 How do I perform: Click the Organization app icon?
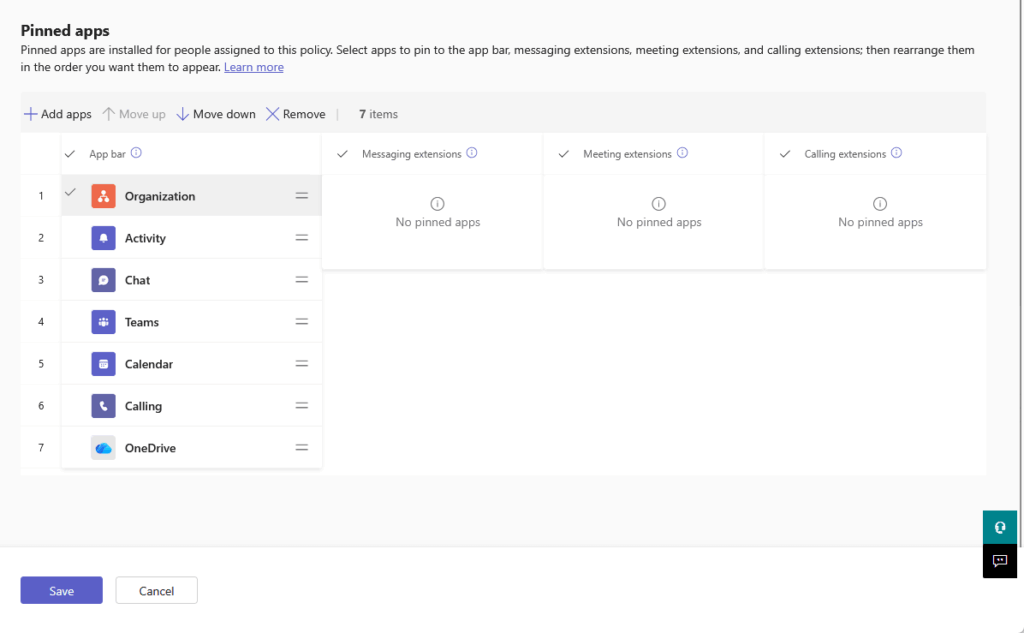[x=103, y=196]
